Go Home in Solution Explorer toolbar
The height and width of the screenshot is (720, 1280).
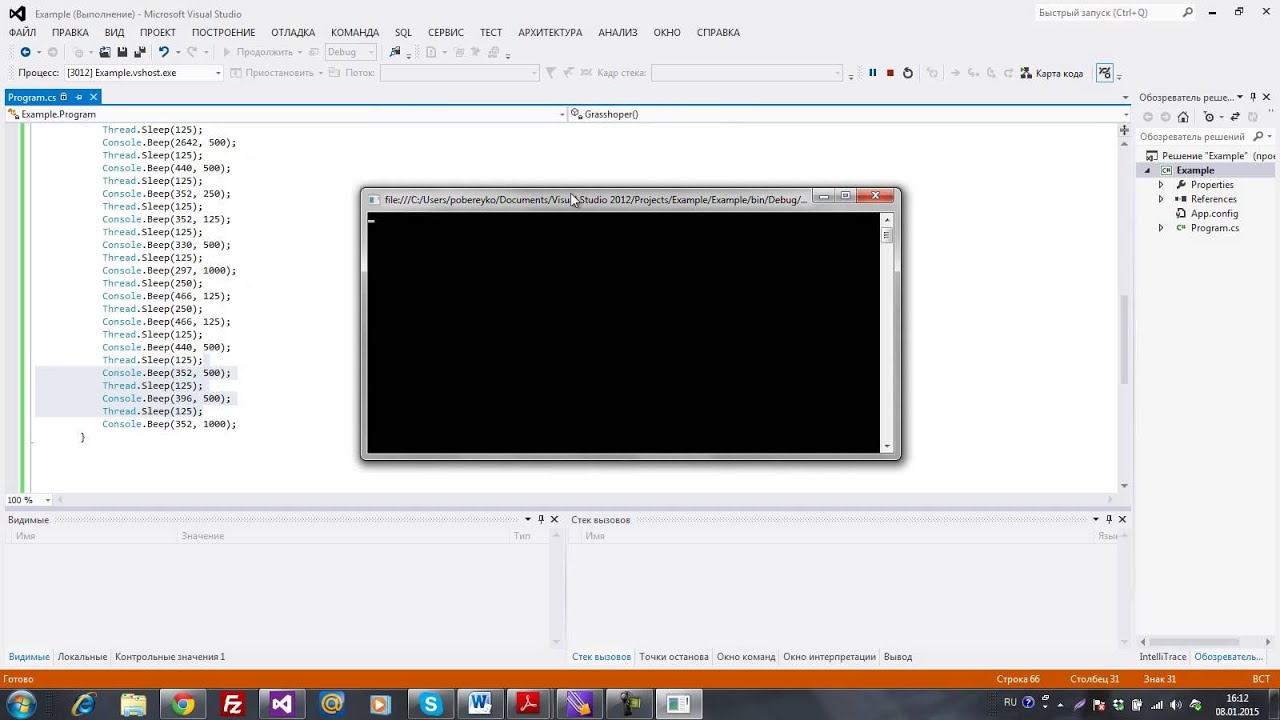coord(1183,117)
